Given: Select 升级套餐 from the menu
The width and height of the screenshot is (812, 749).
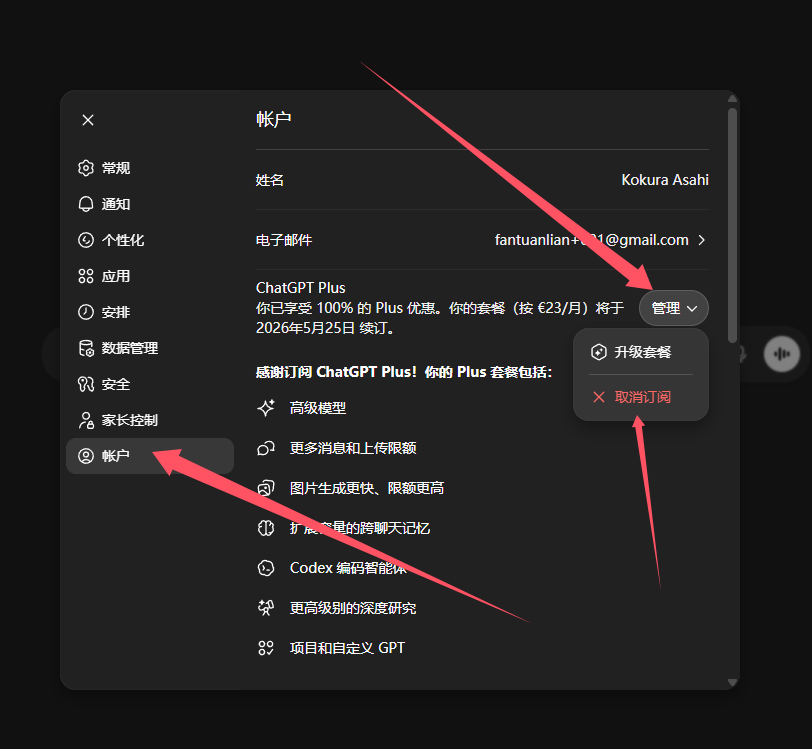Looking at the screenshot, I should [x=641, y=352].
